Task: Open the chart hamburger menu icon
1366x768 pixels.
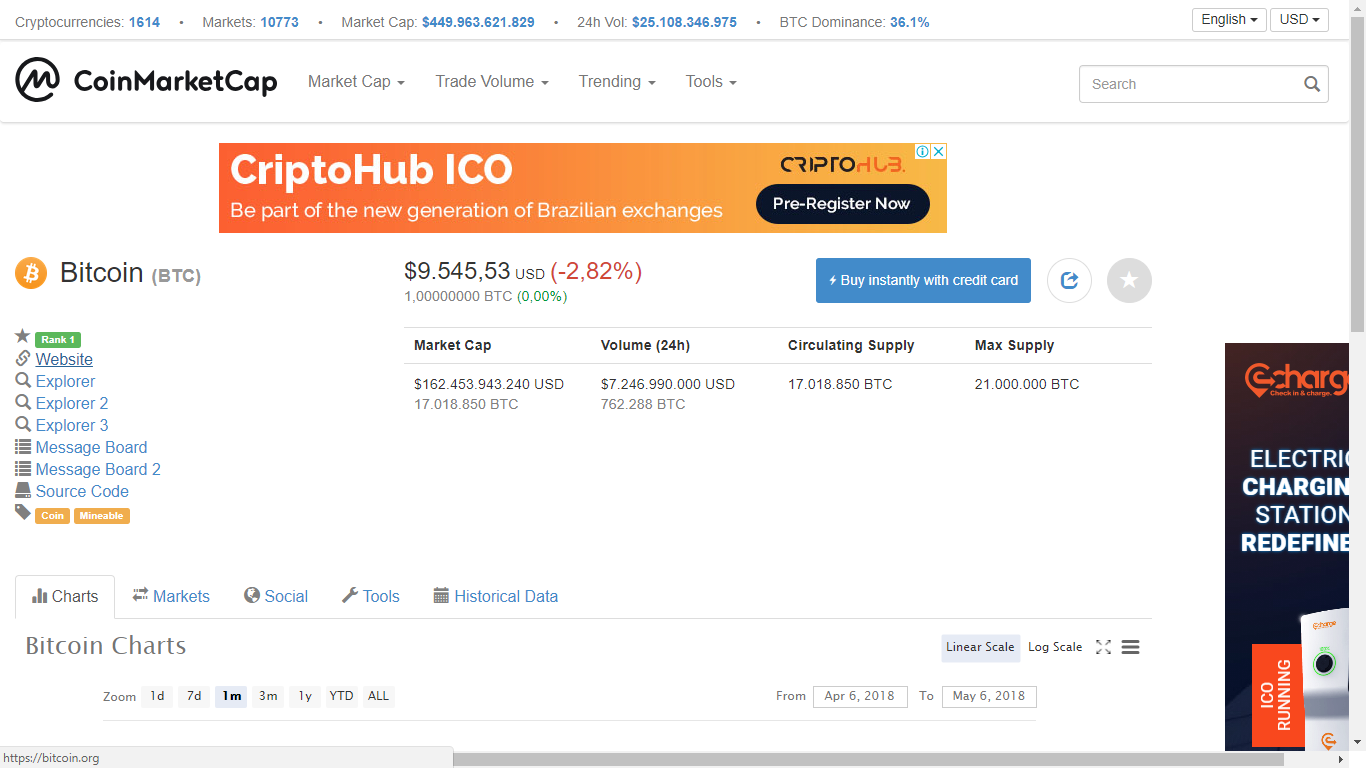Action: click(1130, 647)
